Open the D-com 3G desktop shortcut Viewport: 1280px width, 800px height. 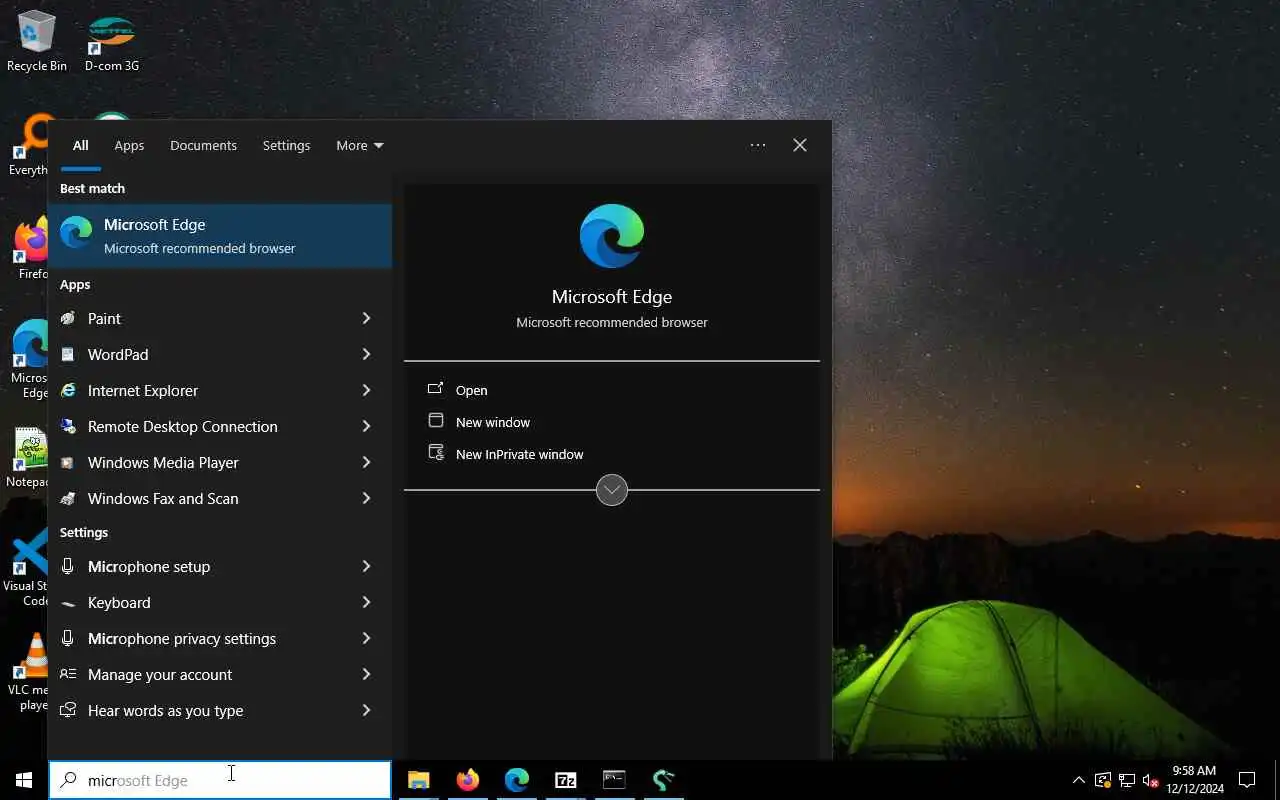[112, 42]
